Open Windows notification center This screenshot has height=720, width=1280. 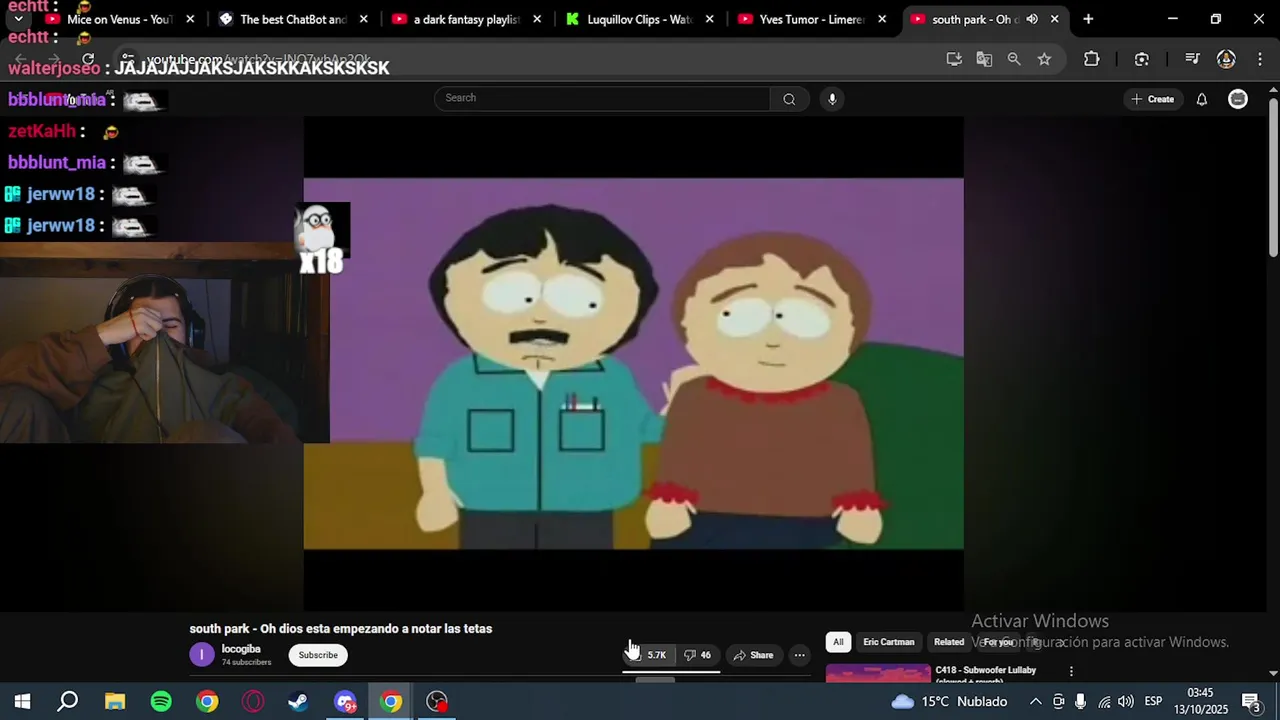click(1251, 702)
